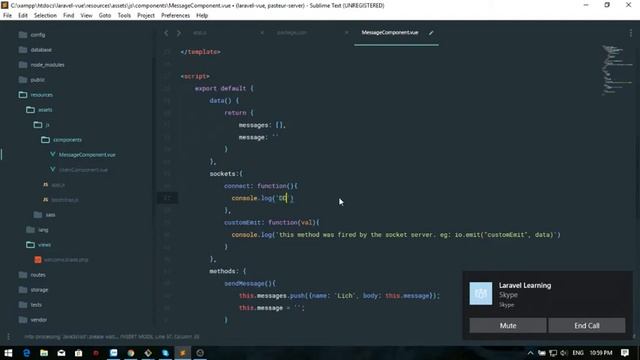The width and height of the screenshot is (640, 360).
Task: Click the 'sendMessage' method name in code
Action: [244, 284]
